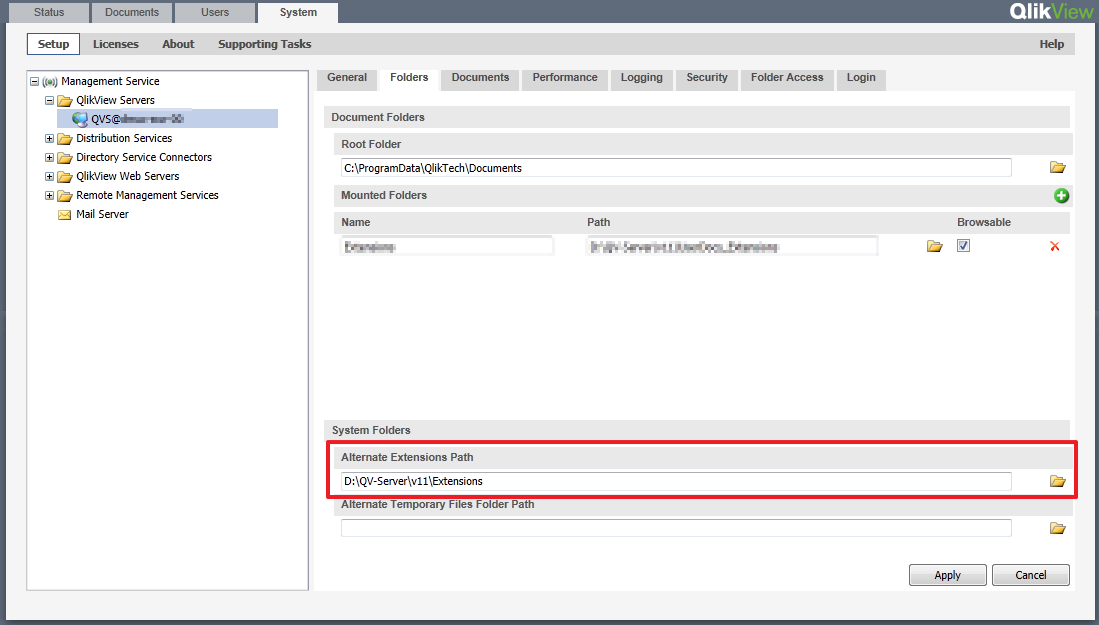Open the Supporting Tasks sub-tab
The image size is (1099, 625).
point(264,43)
